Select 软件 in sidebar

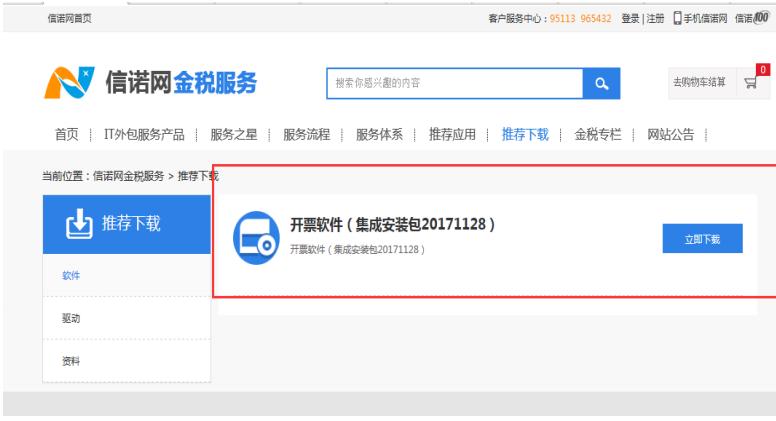(x=71, y=276)
